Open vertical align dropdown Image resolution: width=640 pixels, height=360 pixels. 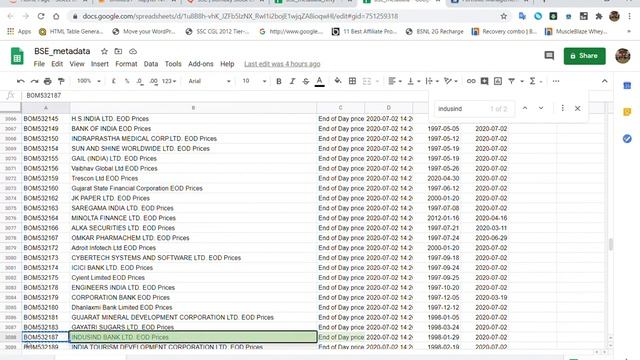point(413,81)
